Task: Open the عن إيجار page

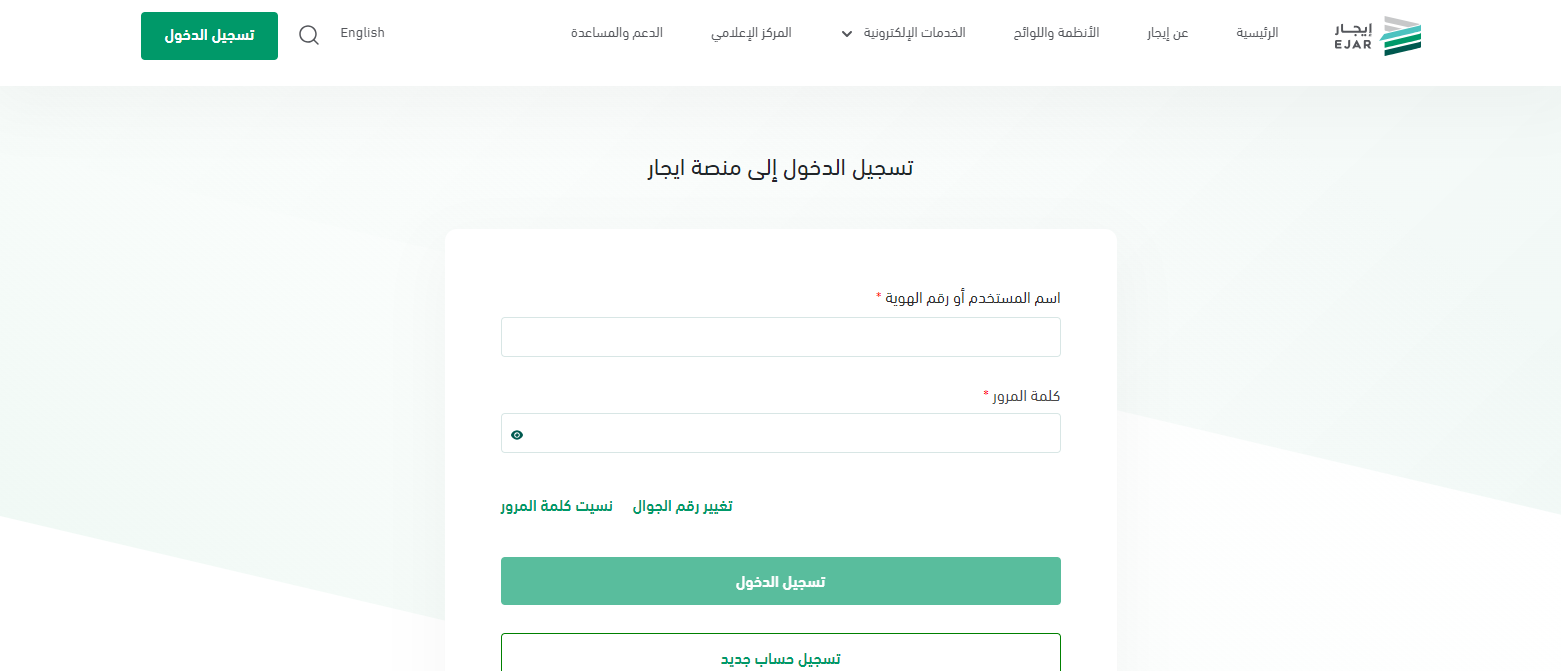Action: click(1167, 33)
